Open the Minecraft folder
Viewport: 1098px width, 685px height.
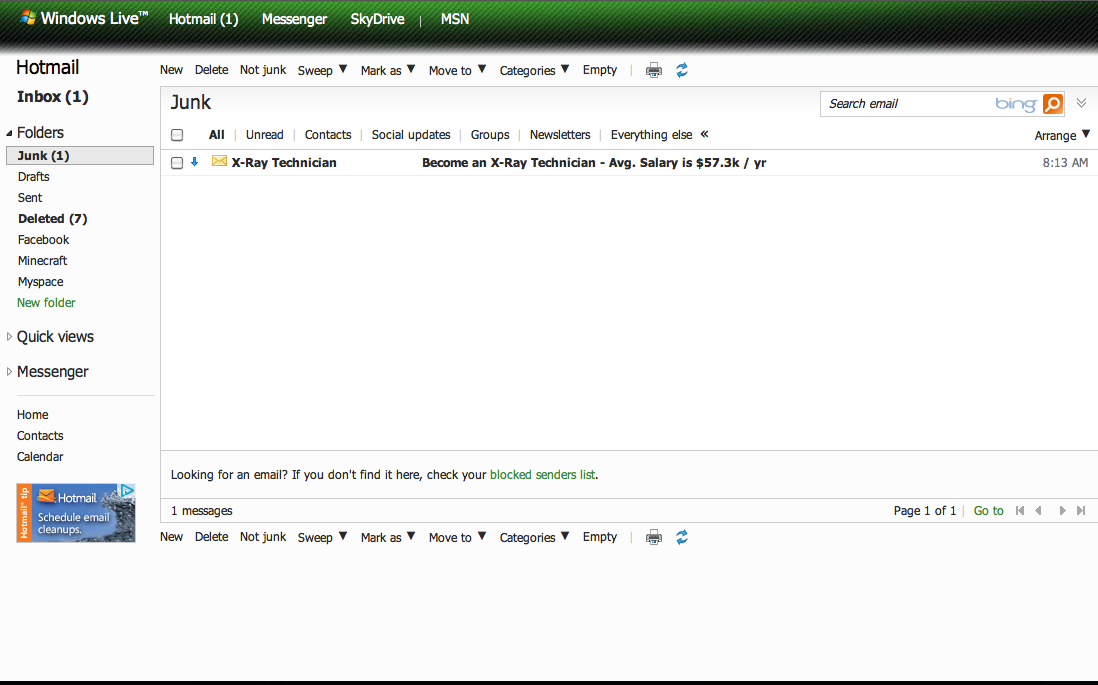point(43,261)
